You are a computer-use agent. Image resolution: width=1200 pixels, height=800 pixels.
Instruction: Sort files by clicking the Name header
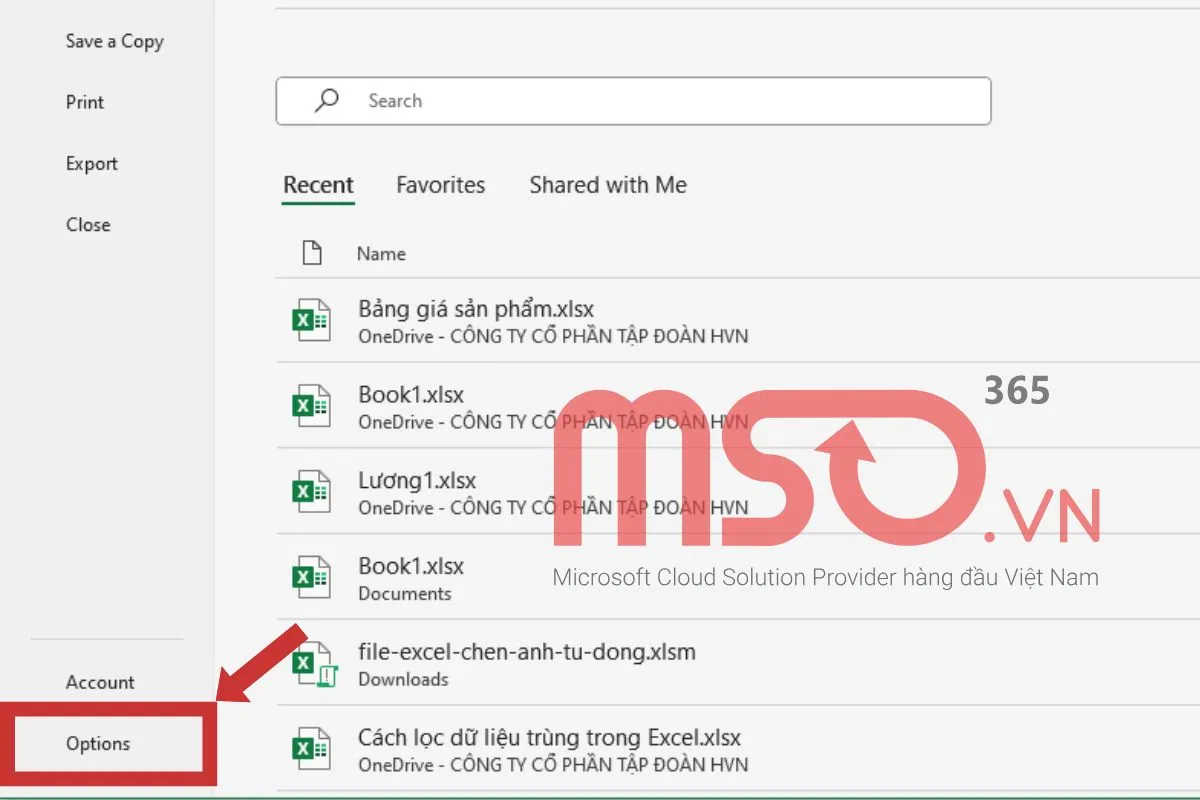click(x=382, y=253)
